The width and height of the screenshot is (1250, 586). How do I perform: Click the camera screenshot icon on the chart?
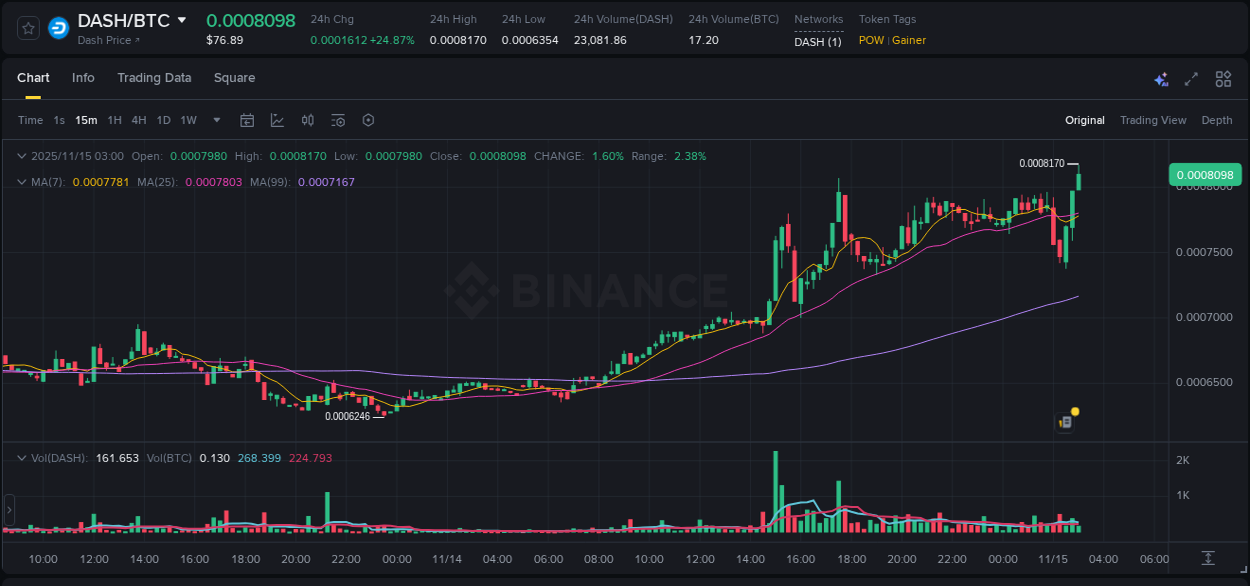pyautogui.click(x=1063, y=421)
